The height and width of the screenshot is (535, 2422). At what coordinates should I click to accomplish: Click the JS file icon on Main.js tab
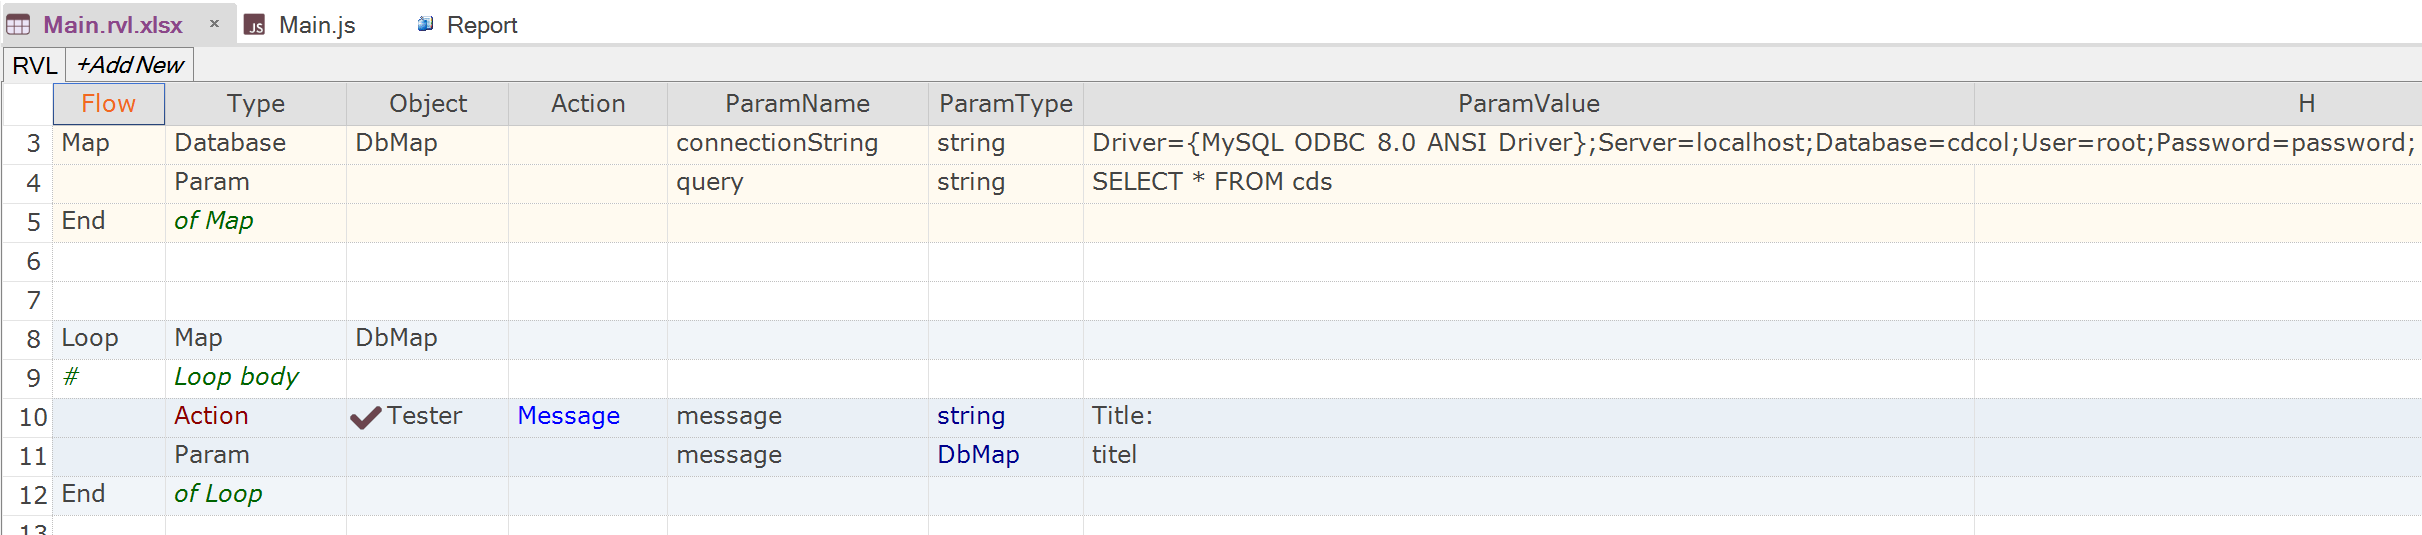tap(256, 26)
